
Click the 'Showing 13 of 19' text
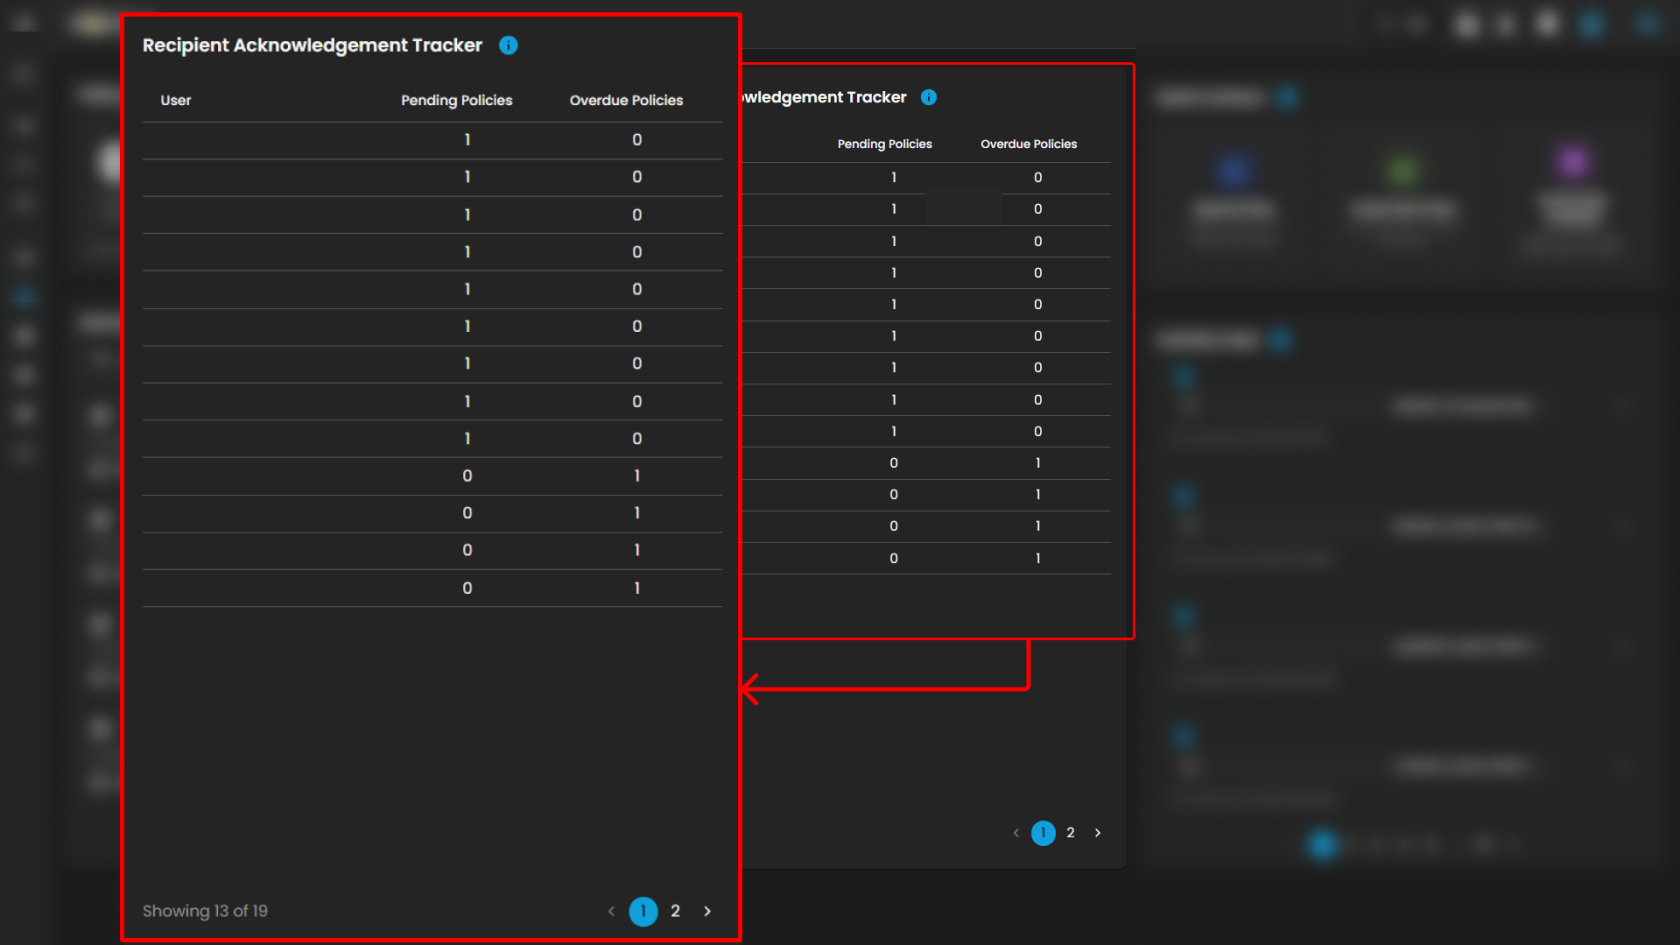(205, 911)
